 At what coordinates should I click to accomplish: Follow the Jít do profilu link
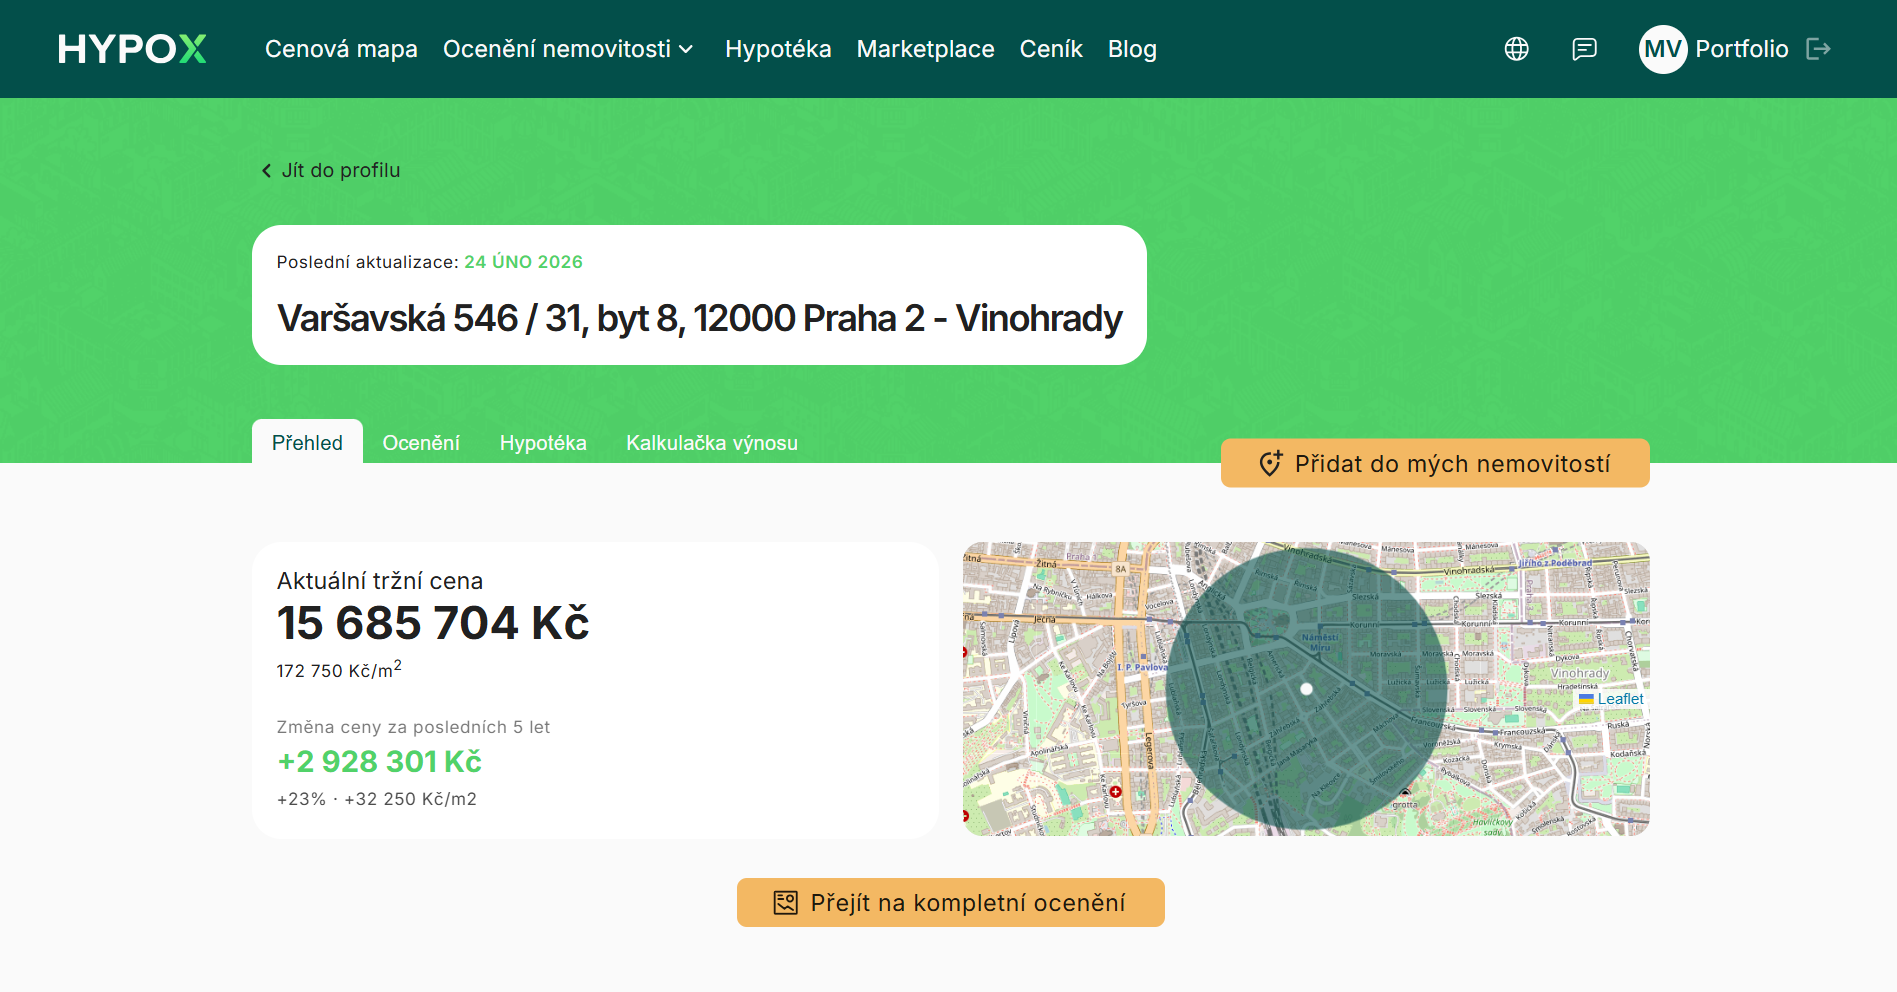coord(340,171)
